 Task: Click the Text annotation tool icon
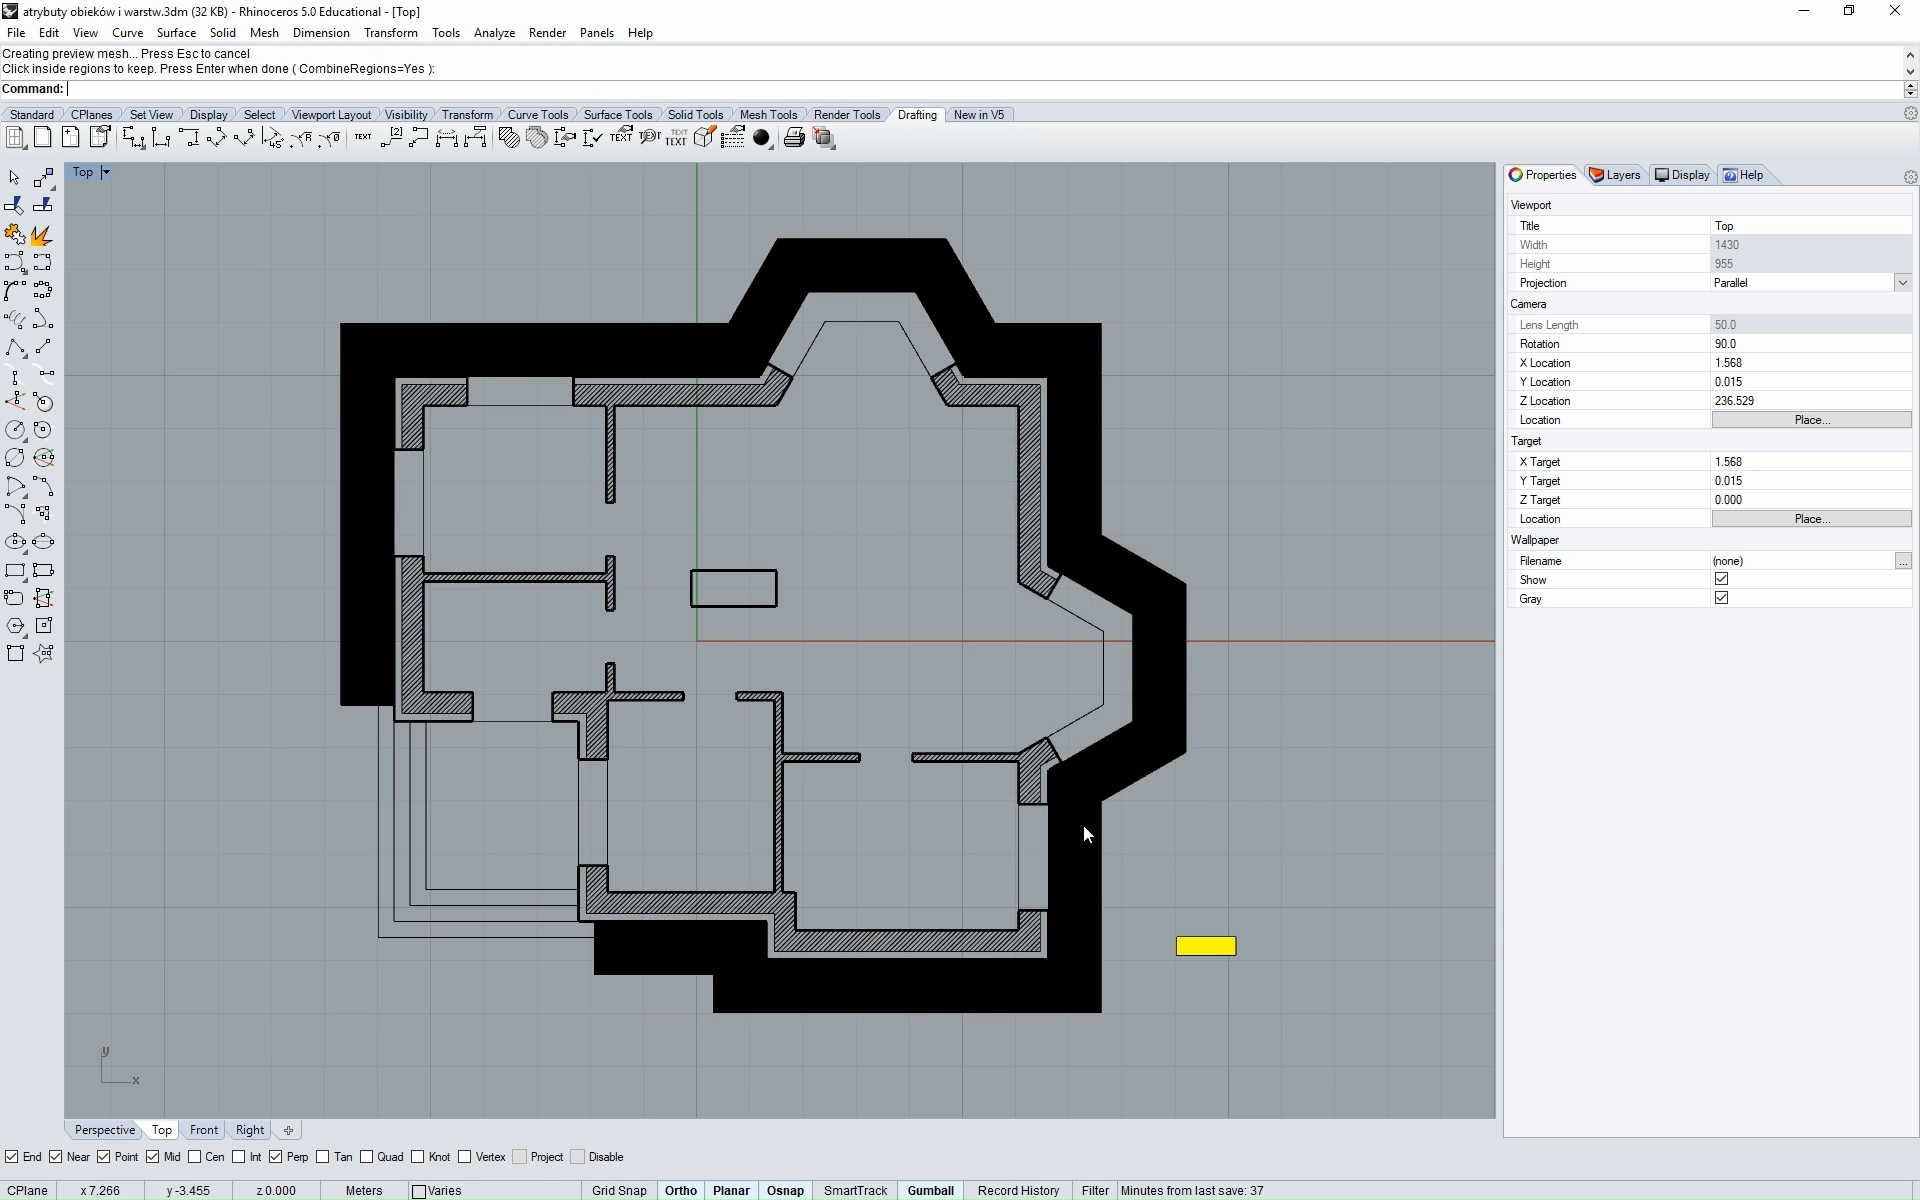(x=363, y=138)
